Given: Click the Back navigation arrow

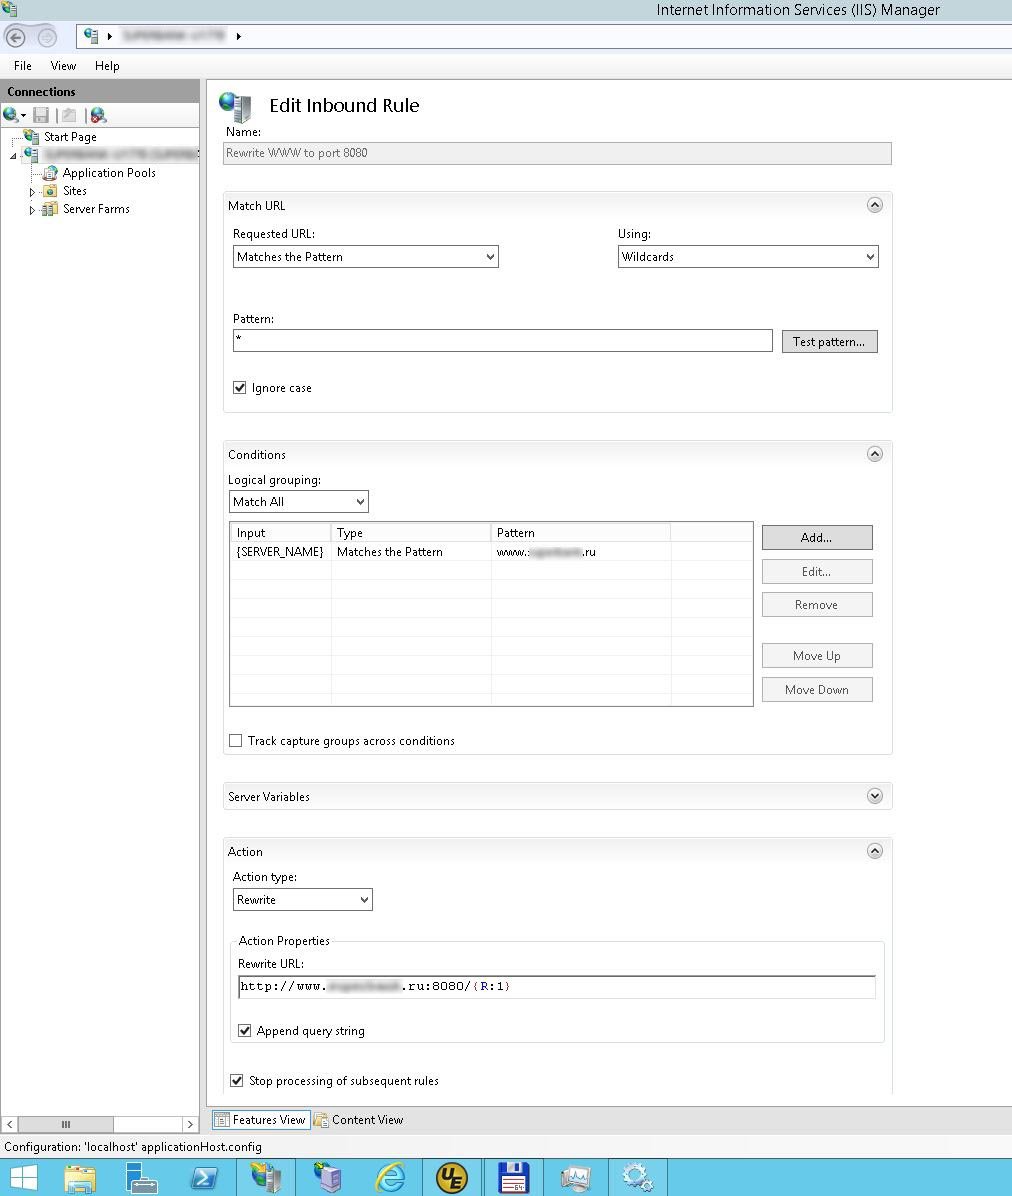Looking at the screenshot, I should tap(15, 37).
